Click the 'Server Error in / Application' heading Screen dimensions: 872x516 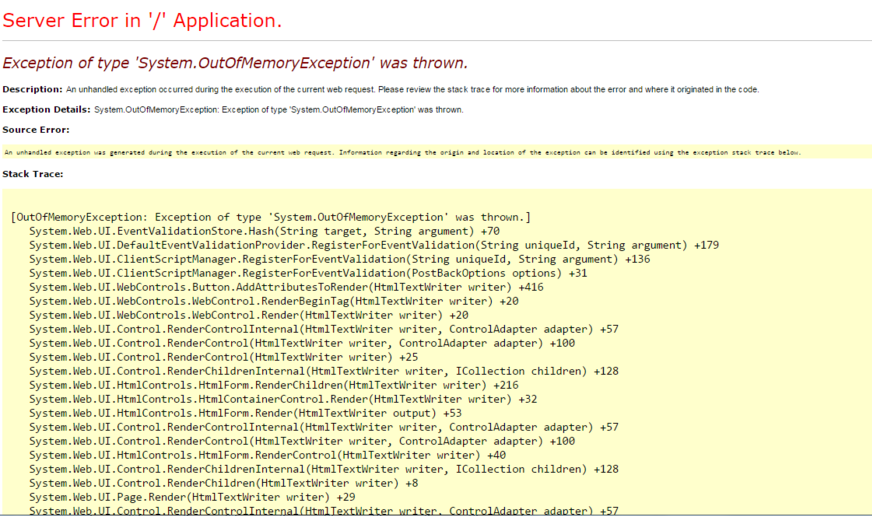tap(142, 20)
